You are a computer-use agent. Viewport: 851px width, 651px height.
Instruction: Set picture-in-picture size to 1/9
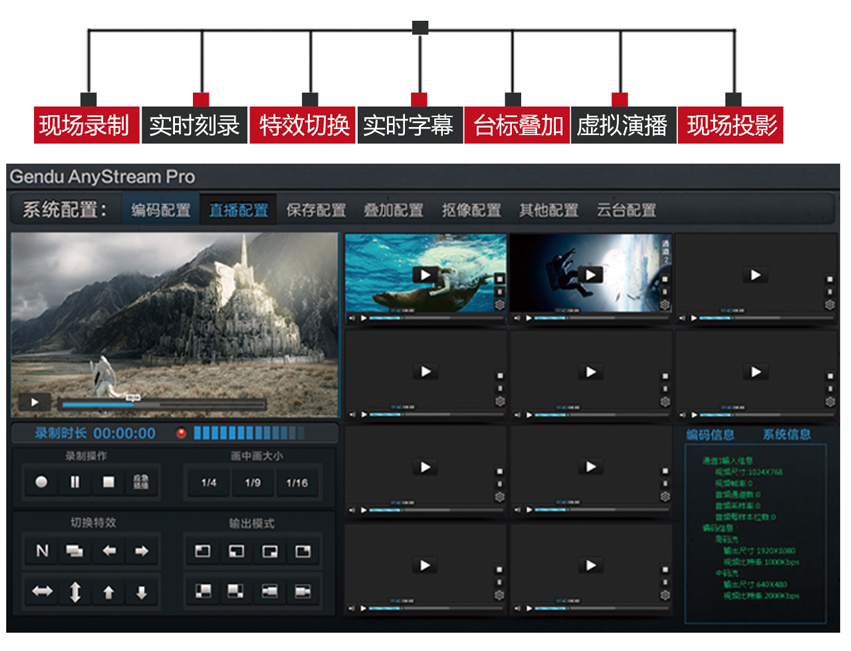(x=253, y=482)
